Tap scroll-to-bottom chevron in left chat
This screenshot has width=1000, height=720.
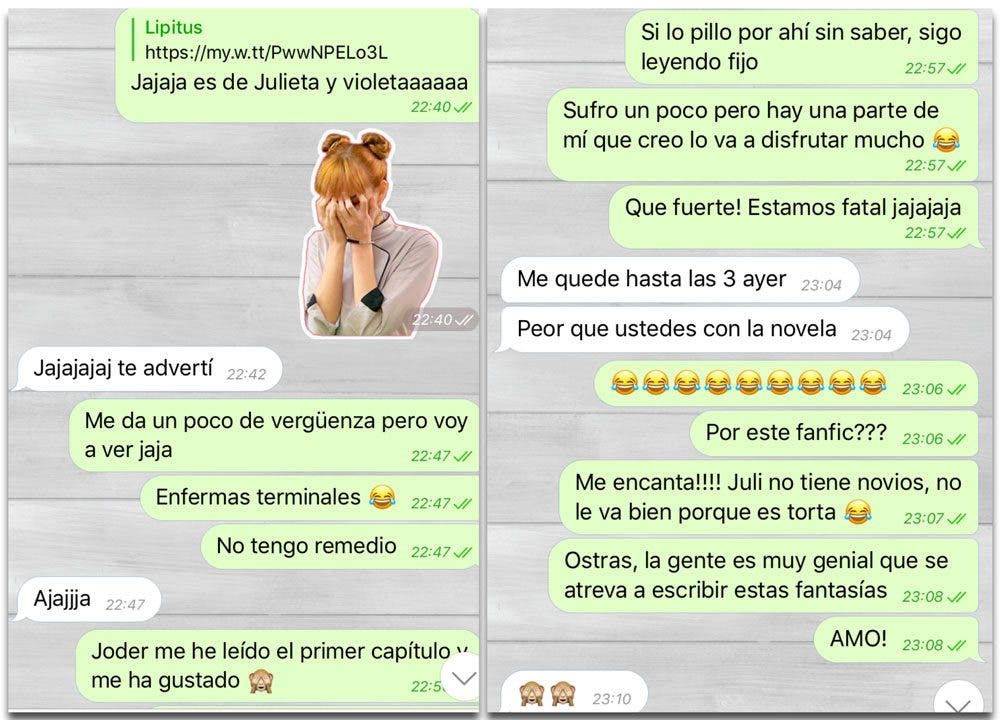click(x=464, y=677)
